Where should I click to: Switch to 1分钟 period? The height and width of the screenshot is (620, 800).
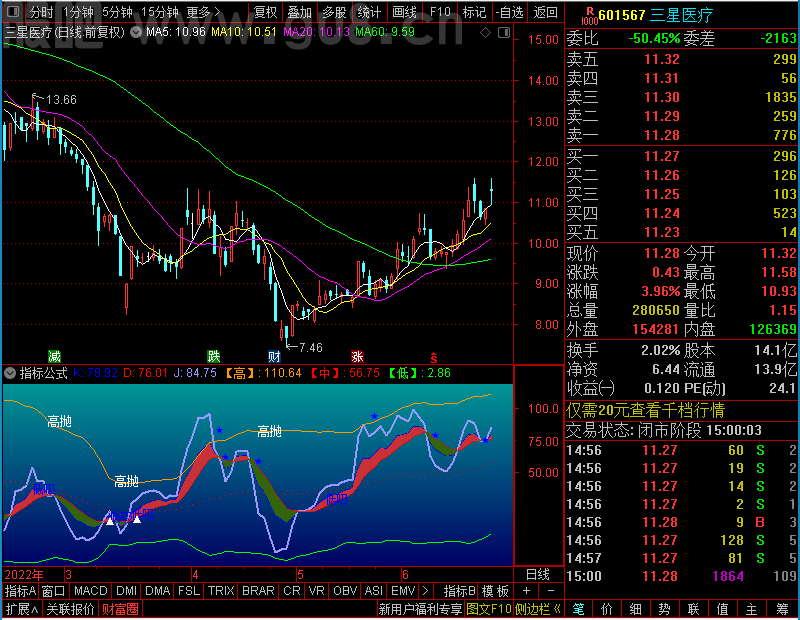(79, 12)
